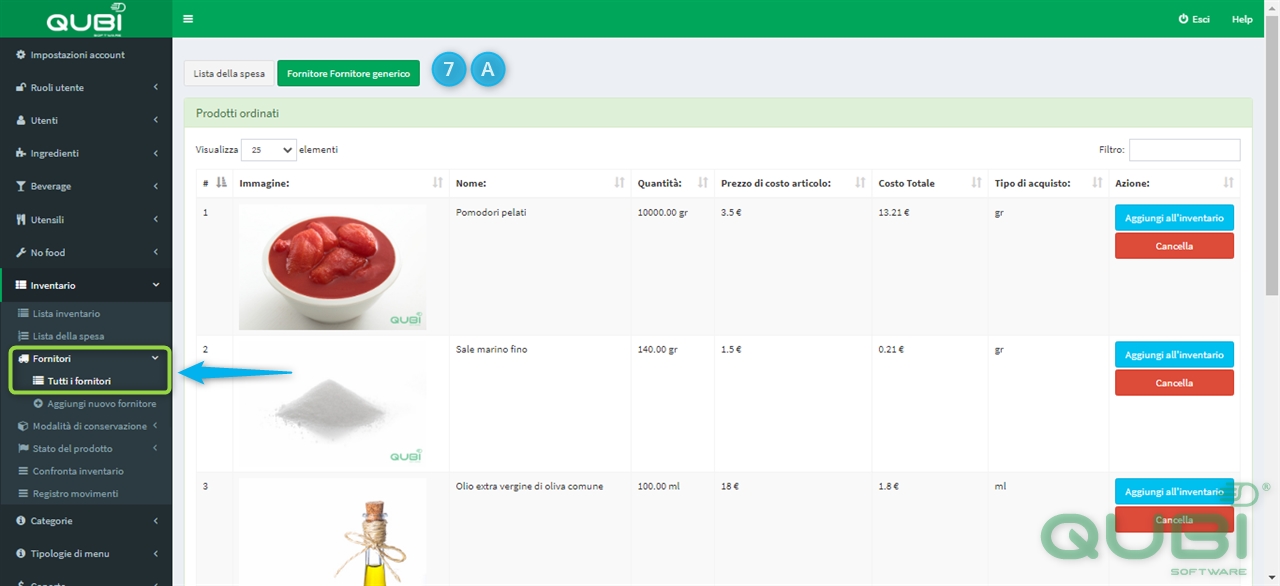Sort by Tipo di acquisto arrows

[x=1096, y=183]
